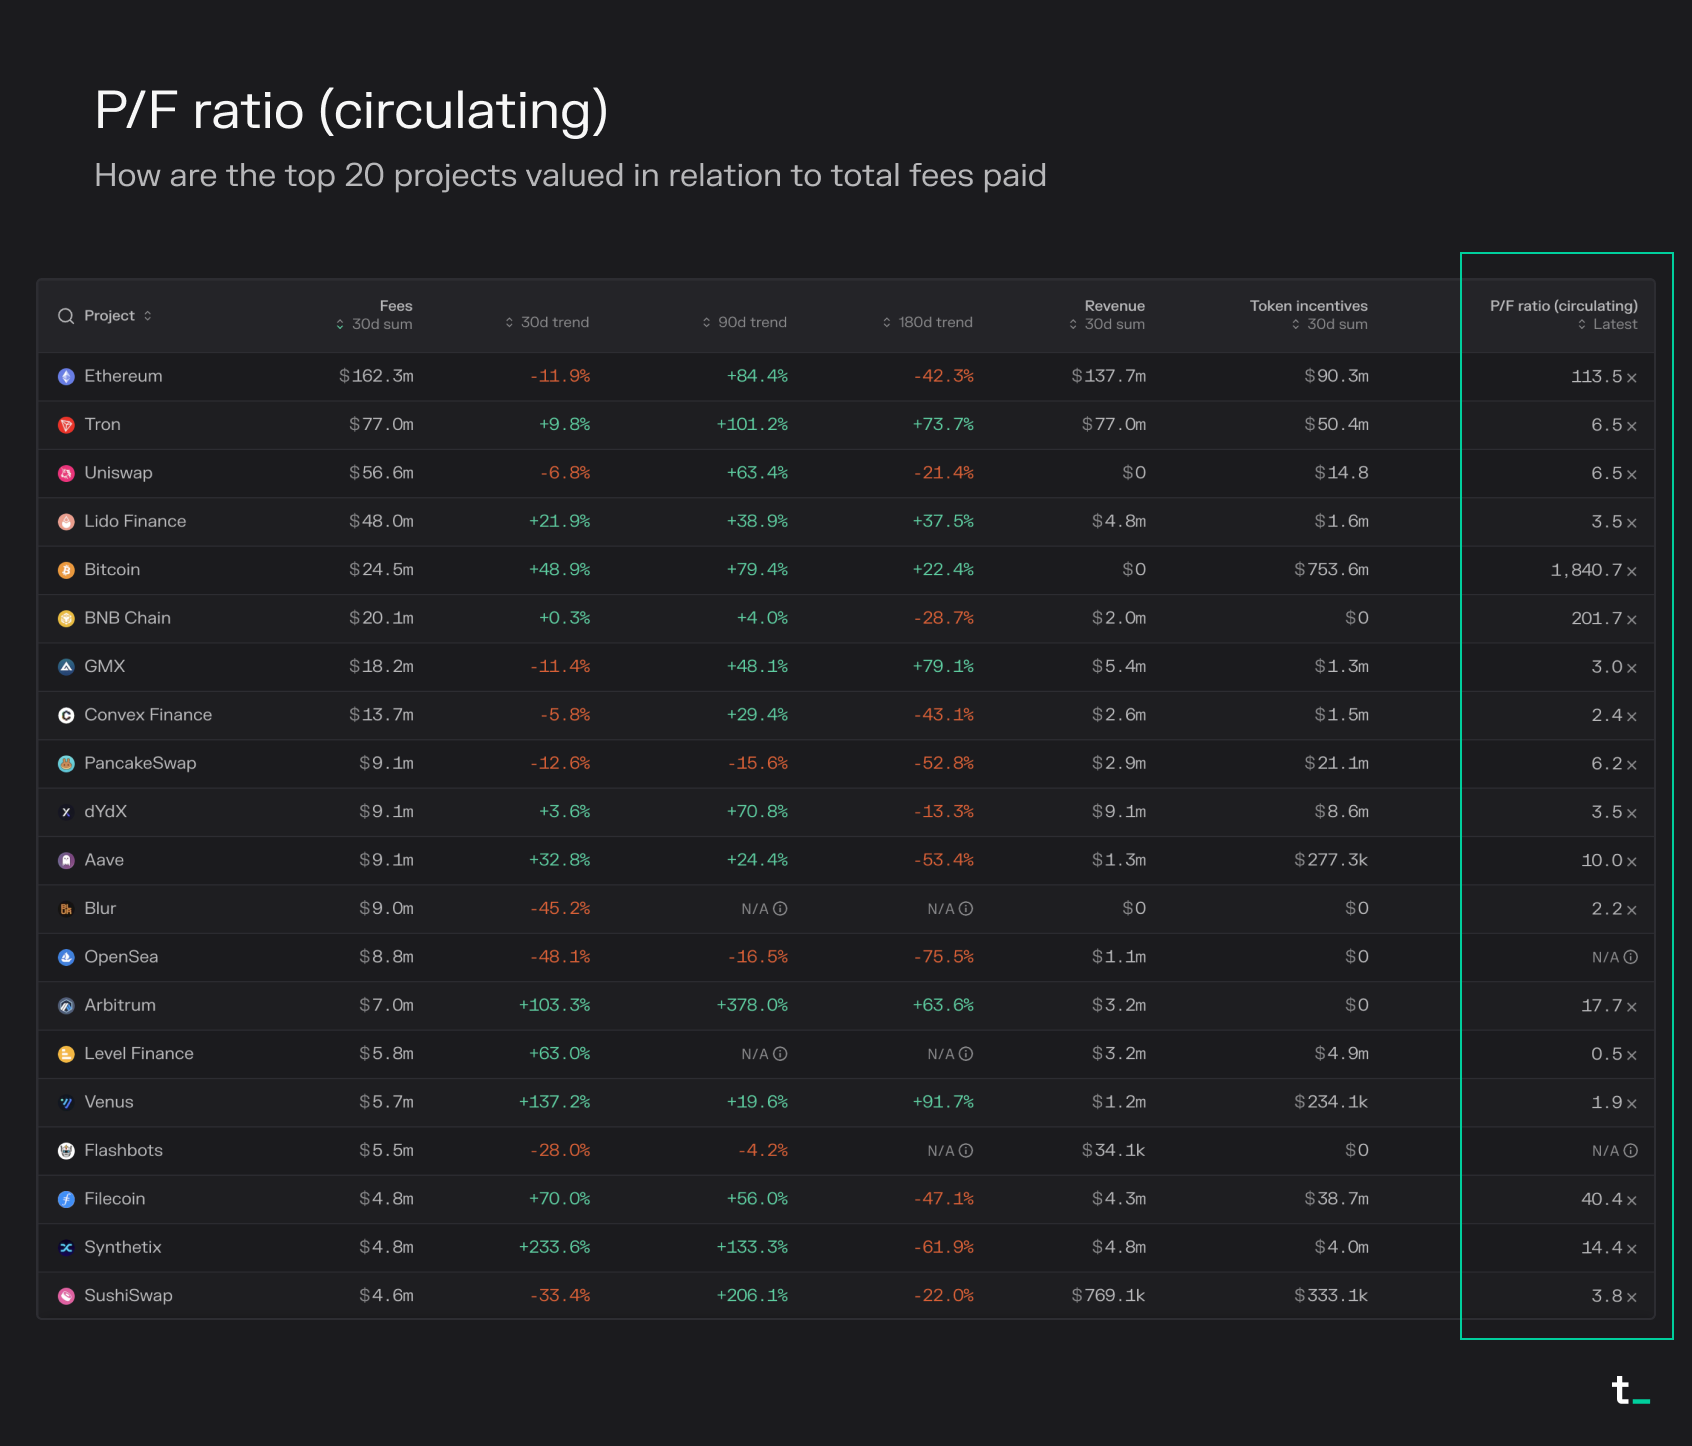
Task: Click the Bitcoin logo icon
Action: point(66,570)
